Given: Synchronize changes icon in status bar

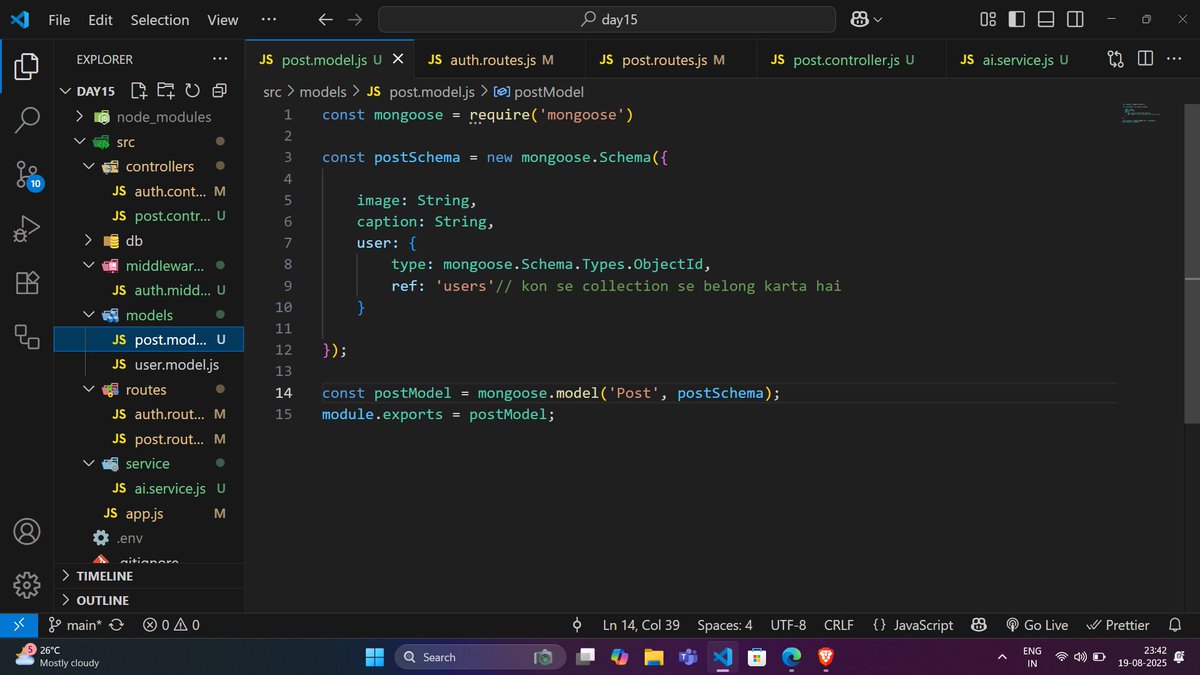Looking at the screenshot, I should point(116,625).
